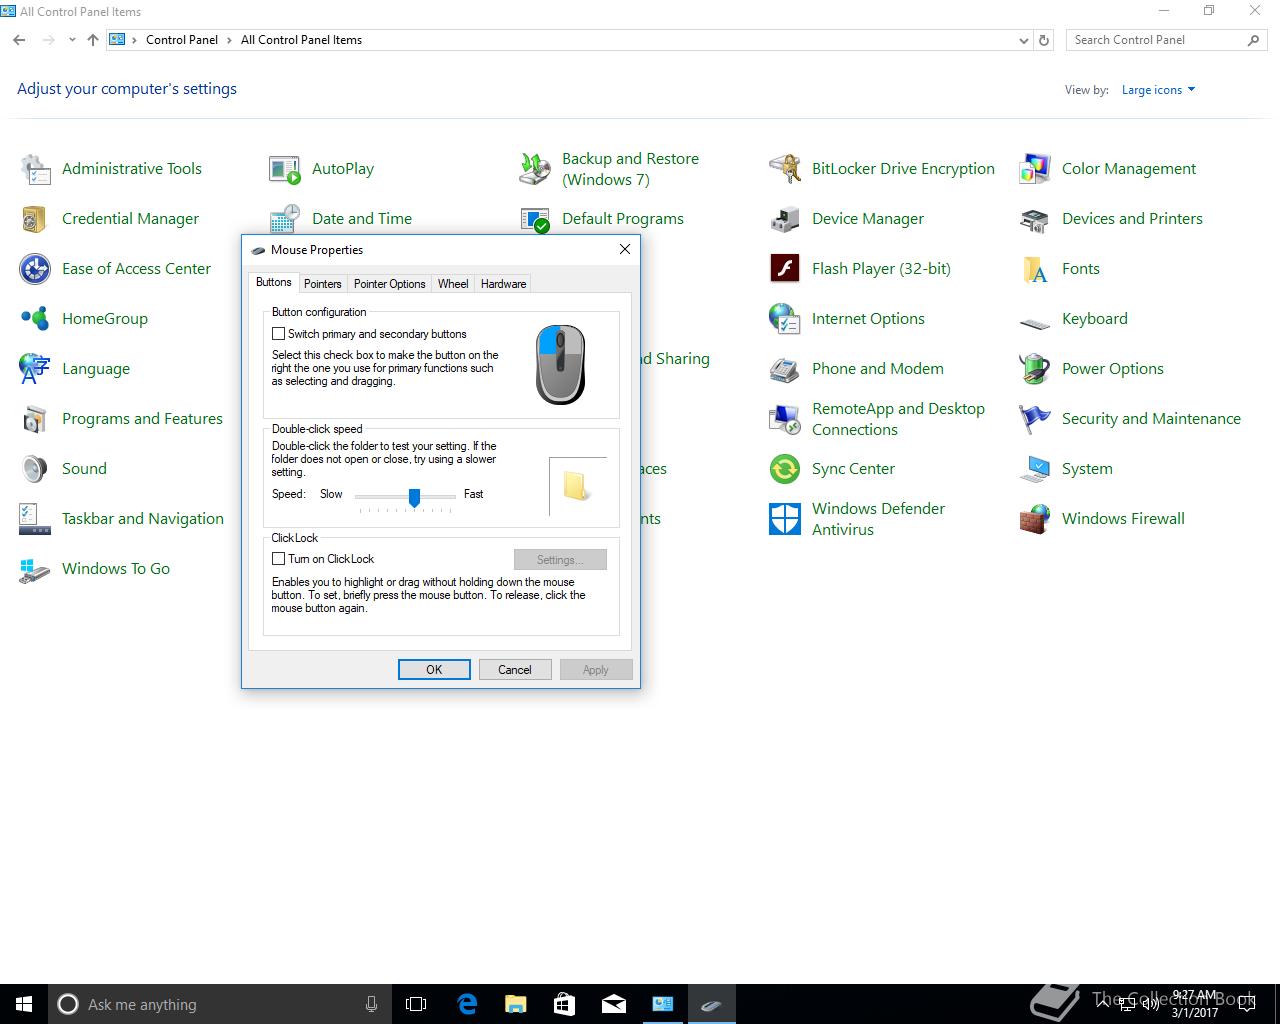Open the Language icon
This screenshot has height=1024, width=1280.
tap(35, 369)
